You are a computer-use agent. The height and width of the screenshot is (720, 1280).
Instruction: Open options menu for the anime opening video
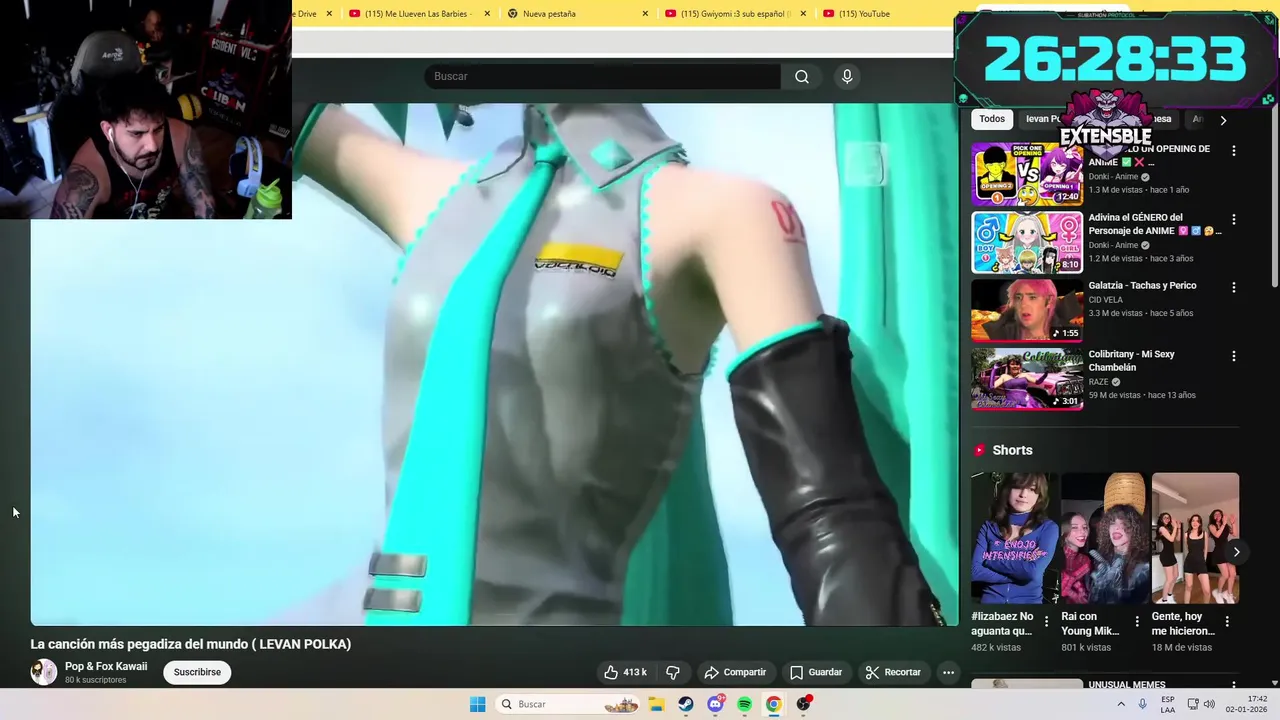coord(1233,150)
